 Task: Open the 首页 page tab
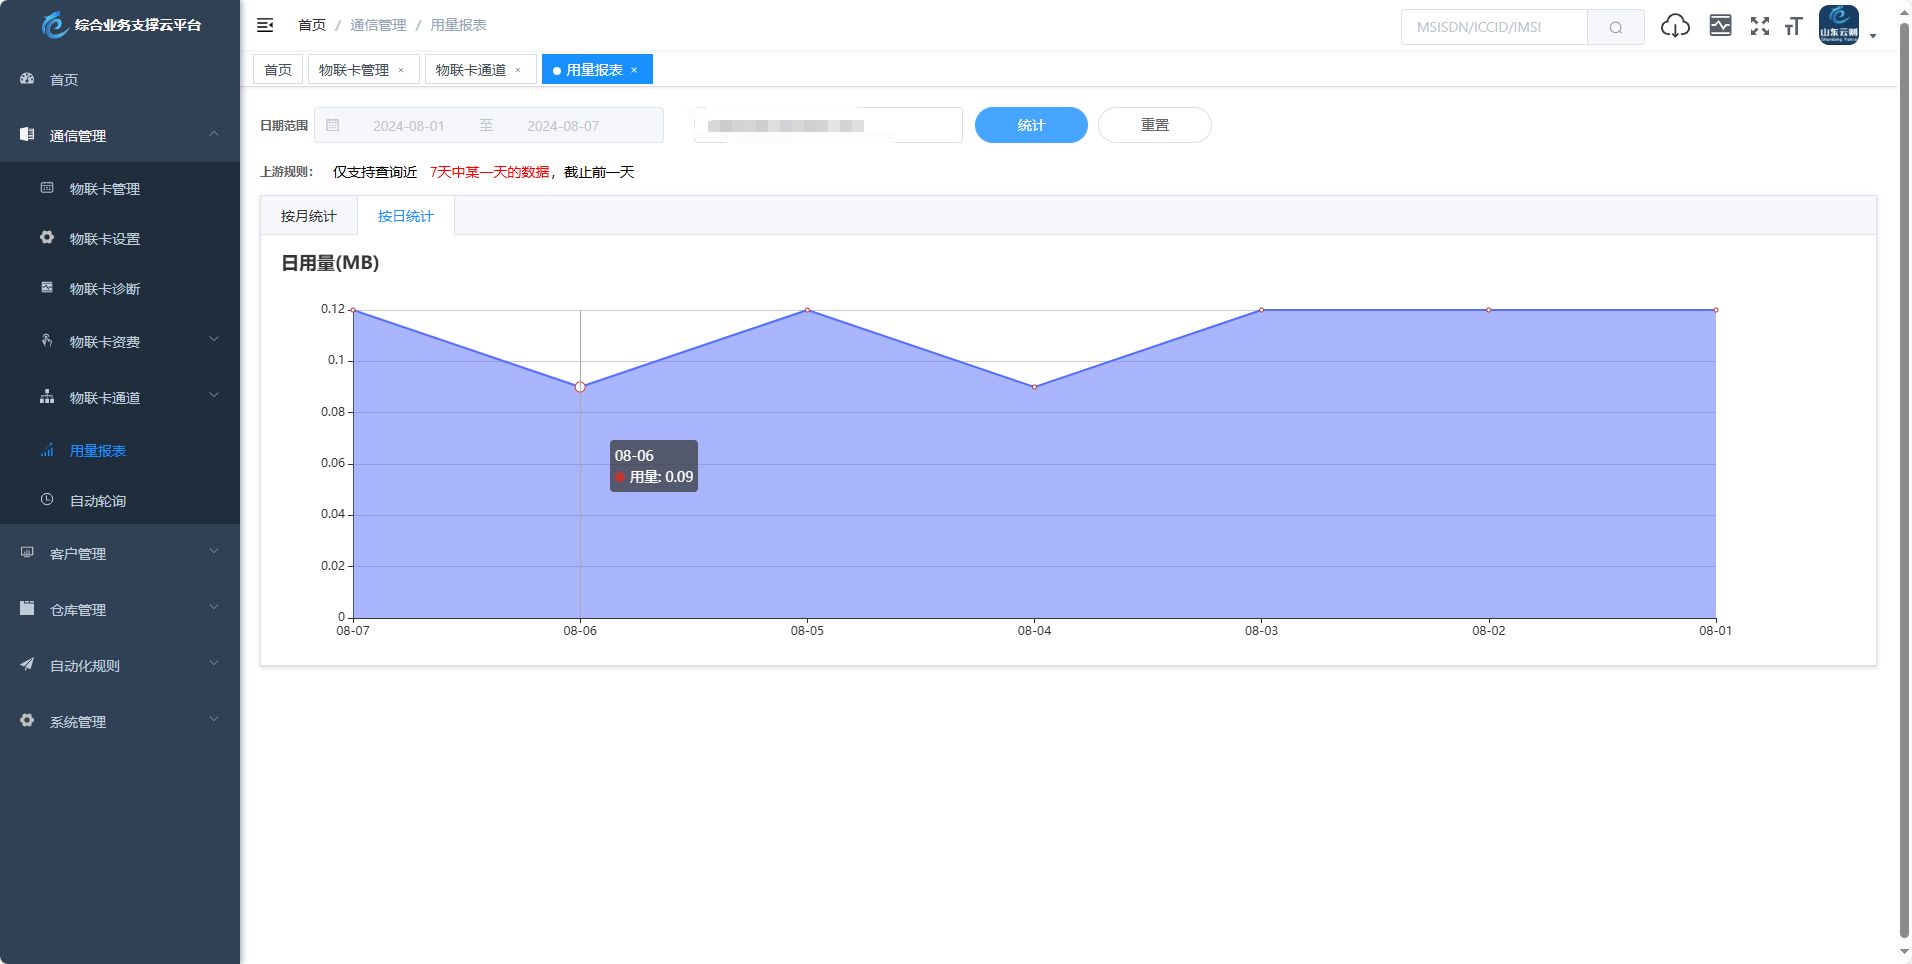[x=278, y=70]
